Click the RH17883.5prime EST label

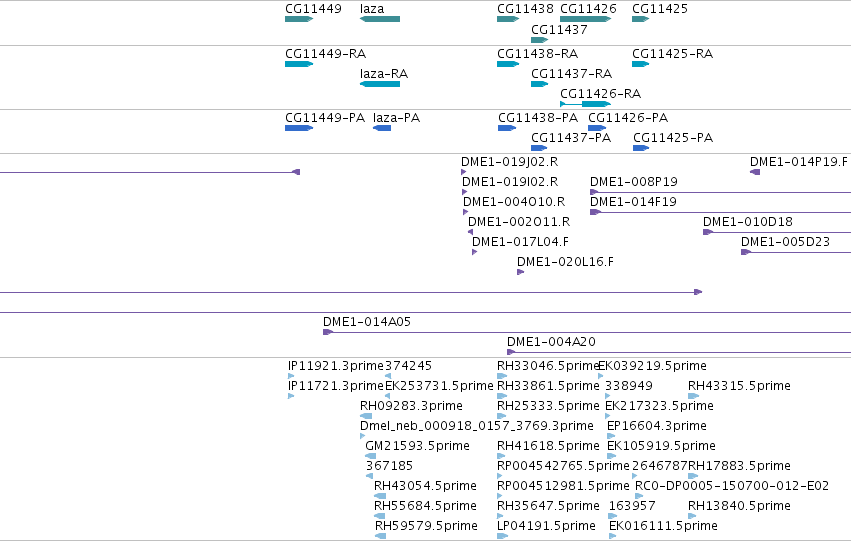(x=739, y=466)
